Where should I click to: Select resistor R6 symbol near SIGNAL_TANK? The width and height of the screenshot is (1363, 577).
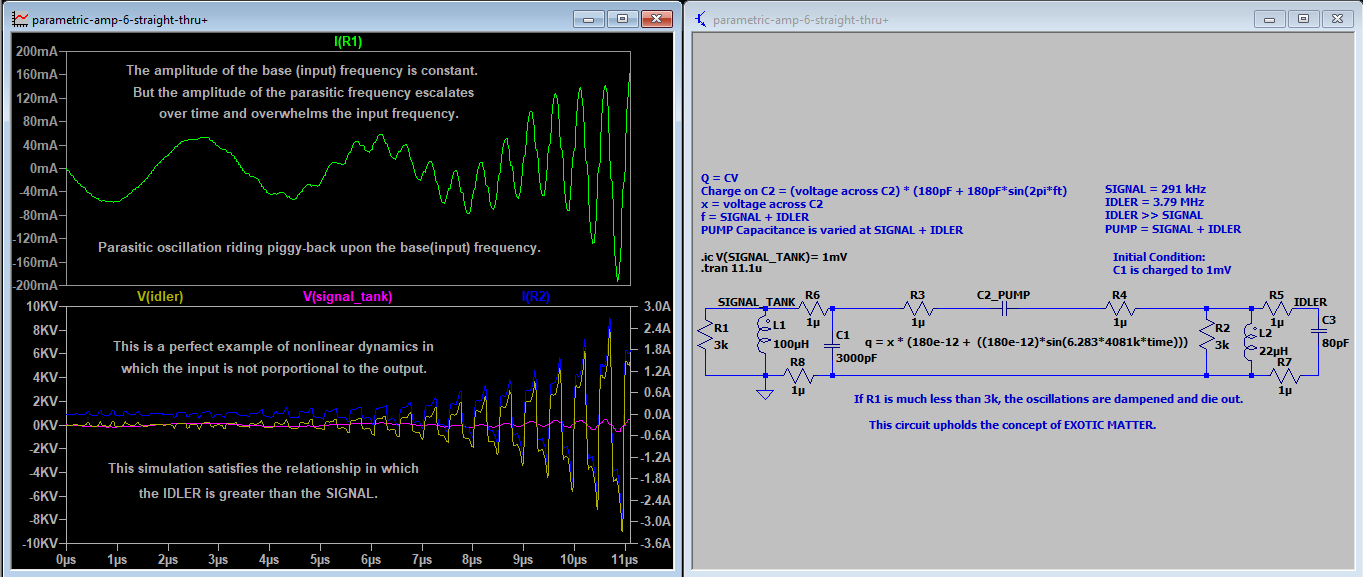point(812,309)
